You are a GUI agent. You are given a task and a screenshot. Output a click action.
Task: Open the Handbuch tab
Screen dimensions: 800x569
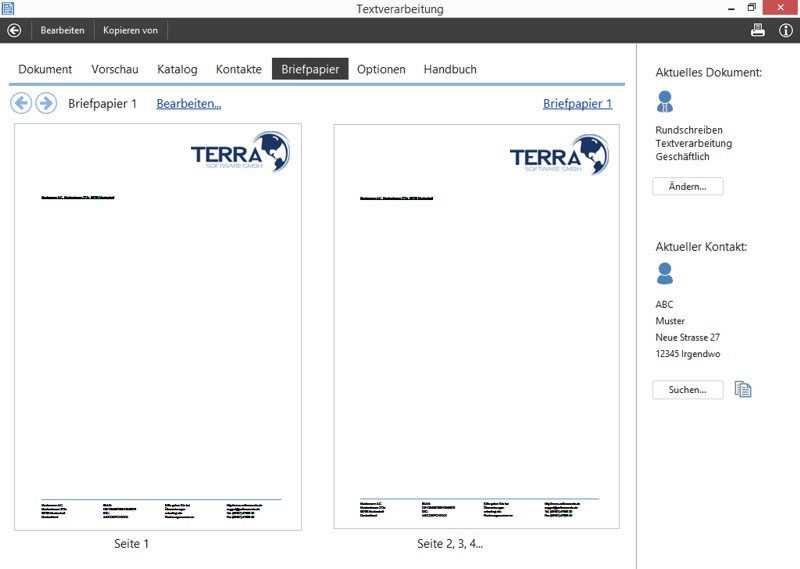(x=450, y=69)
